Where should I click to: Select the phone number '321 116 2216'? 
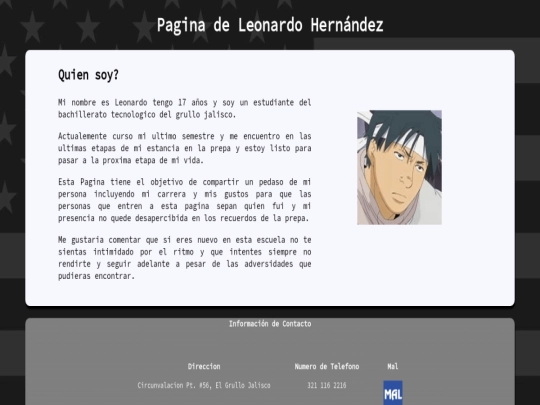tap(327, 385)
